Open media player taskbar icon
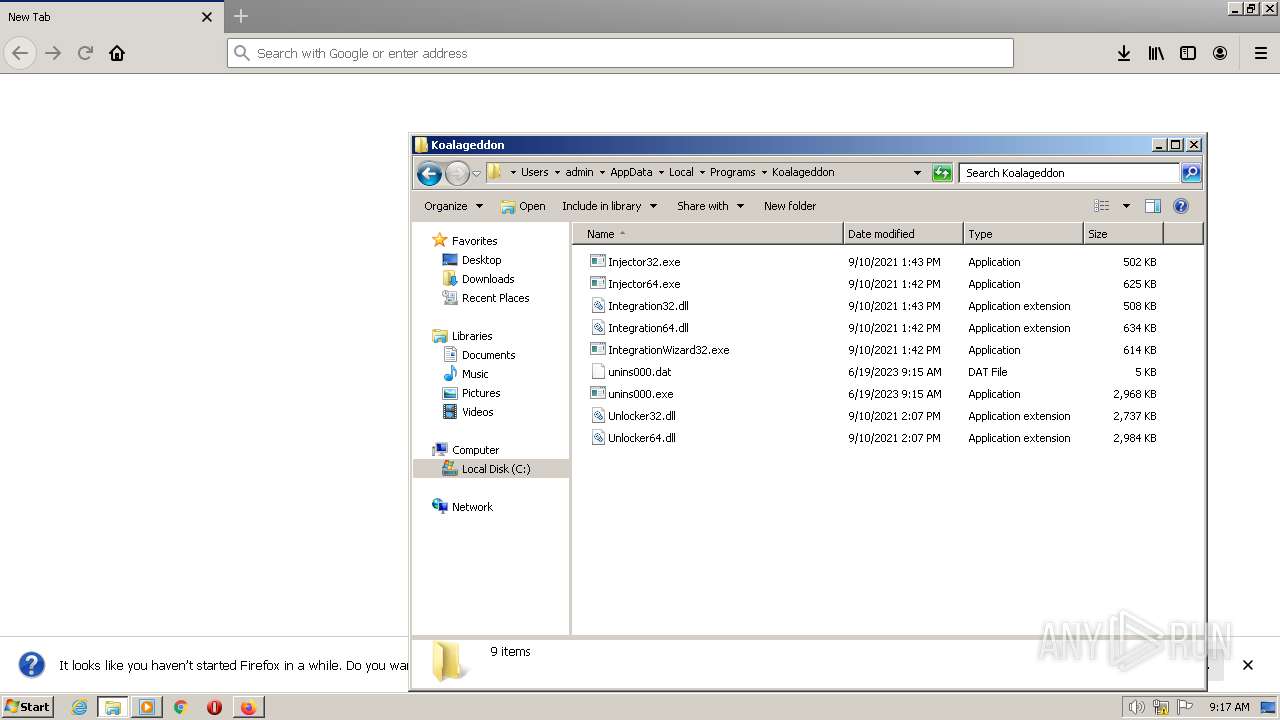 click(147, 707)
